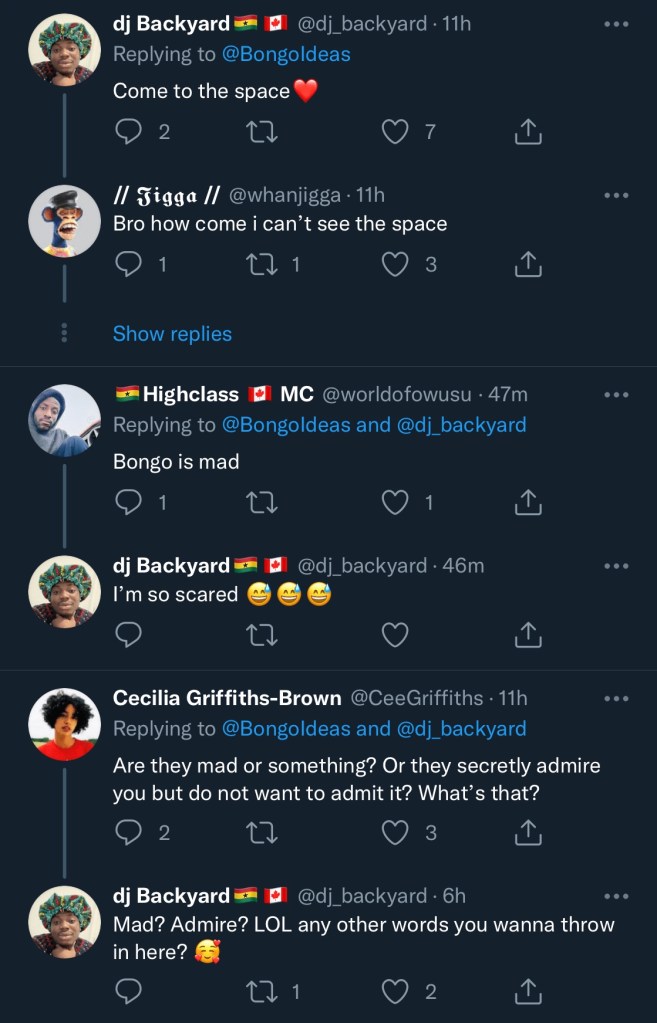View Cecilia Griffiths-Brown's profile picture
The image size is (657, 1023).
[x=65, y=724]
